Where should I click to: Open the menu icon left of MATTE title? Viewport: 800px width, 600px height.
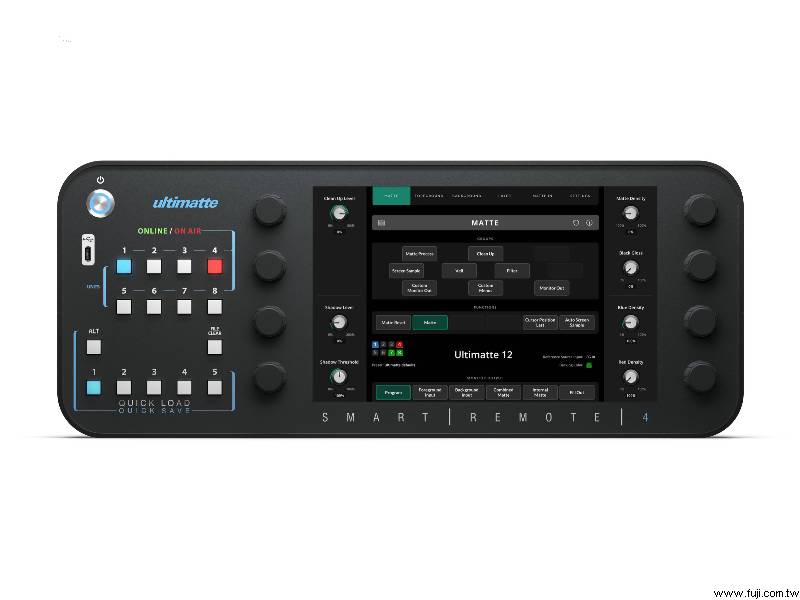(381, 223)
